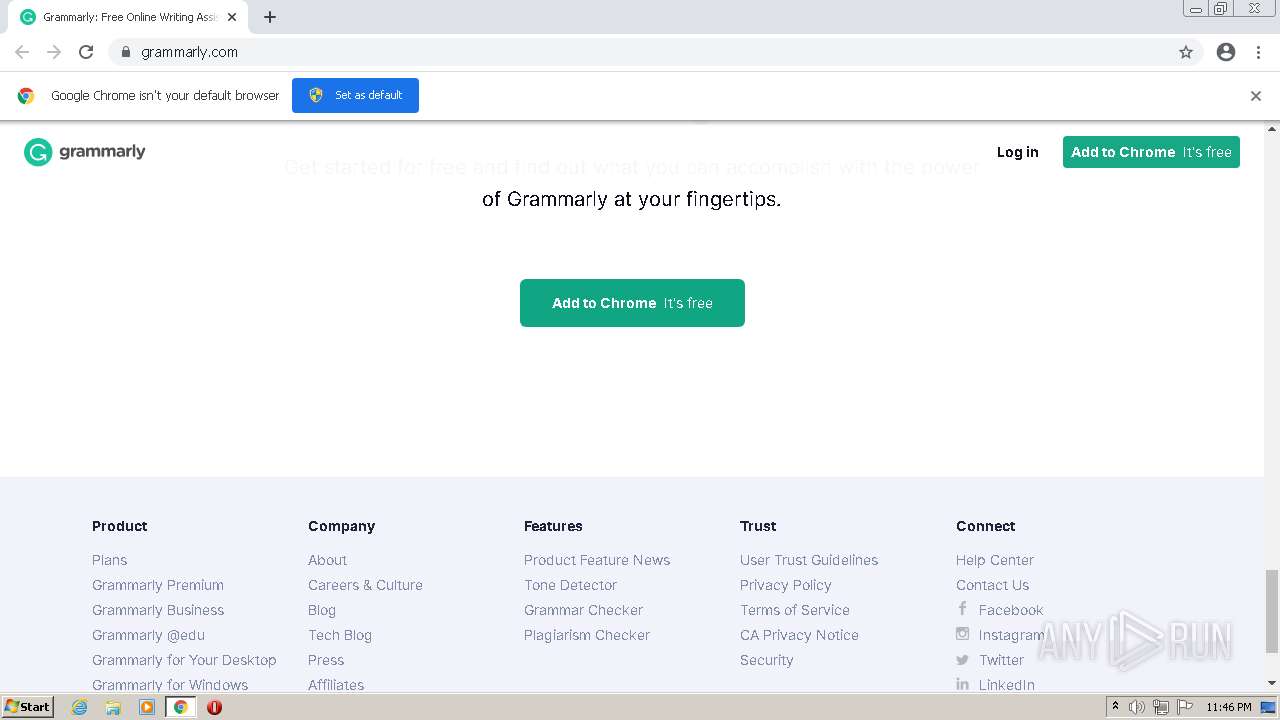Screen dimensions: 1280x720
Task: Reload the page with the refresh icon
Action: (86, 52)
